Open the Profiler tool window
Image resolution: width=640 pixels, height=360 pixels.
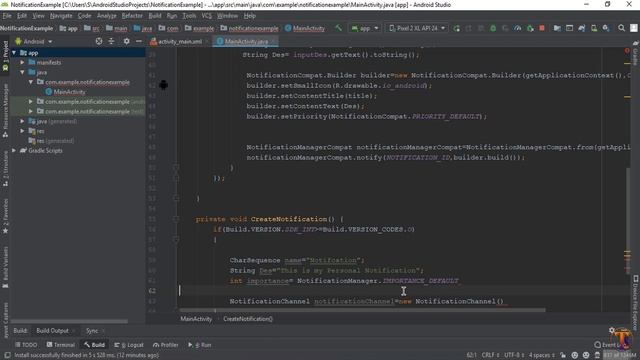point(166,345)
